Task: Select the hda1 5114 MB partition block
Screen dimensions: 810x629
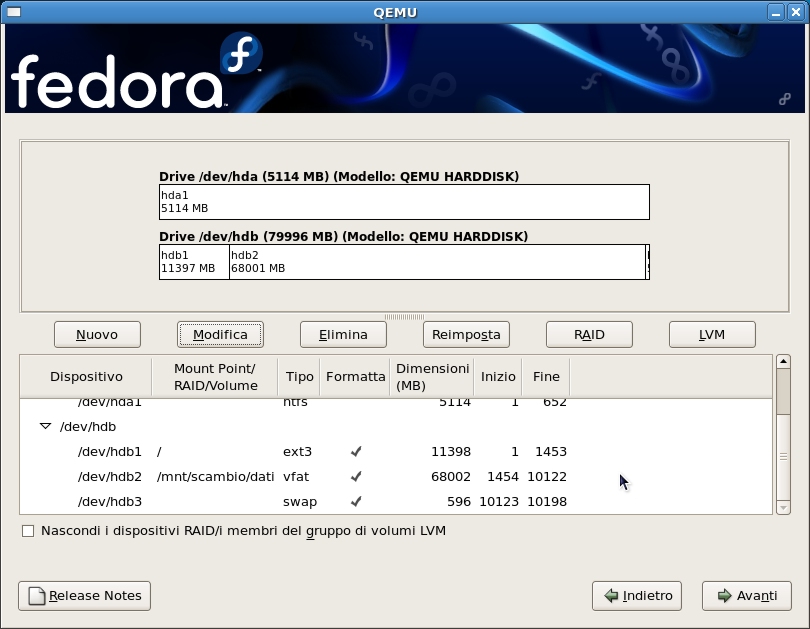Action: [404, 202]
